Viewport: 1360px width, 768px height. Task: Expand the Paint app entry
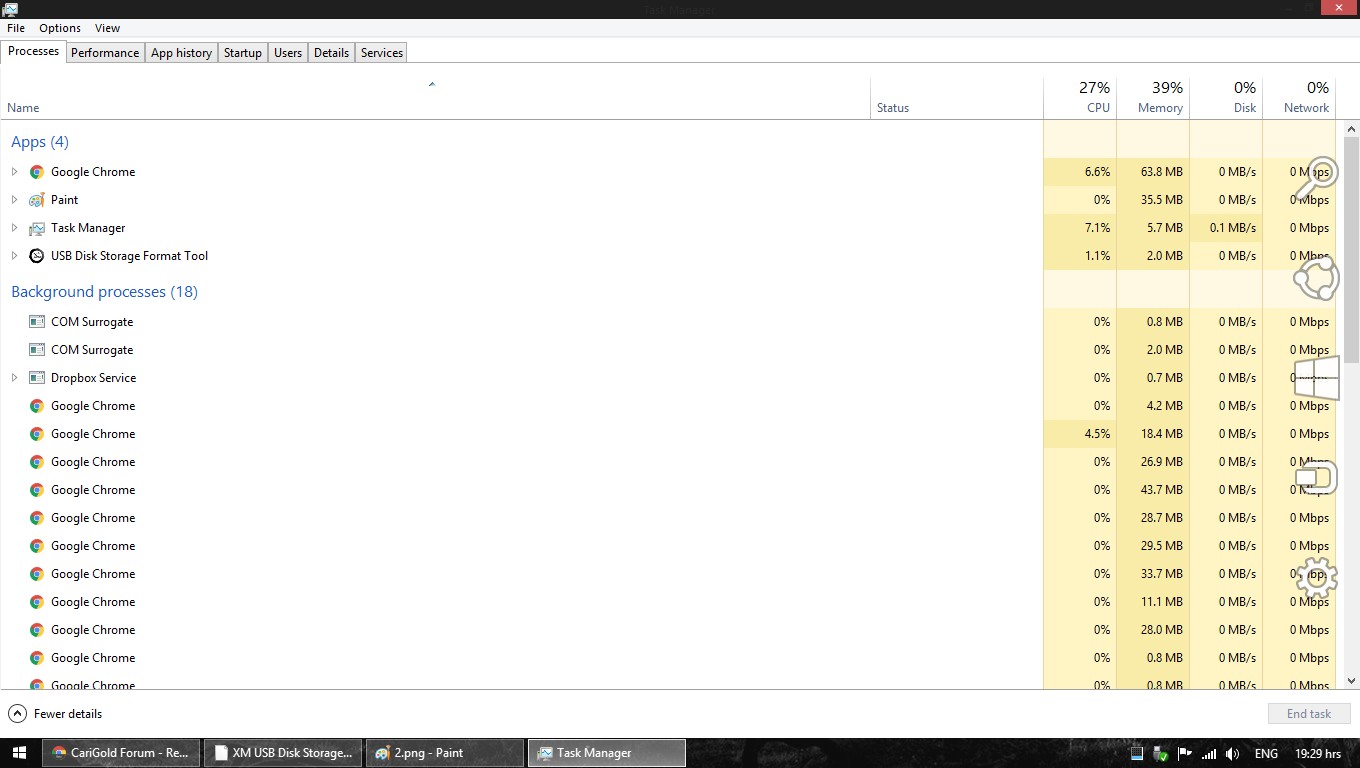click(14, 200)
